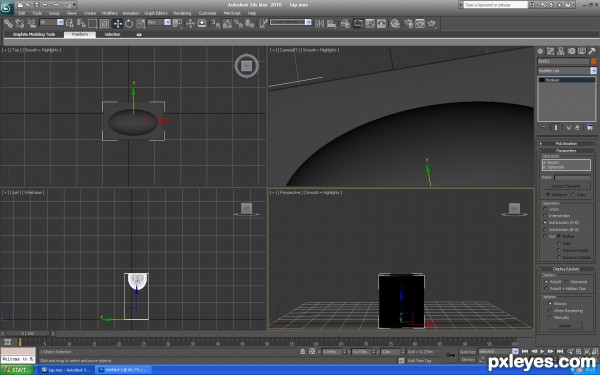This screenshot has height=375, width=600.
Task: Open the selection filter All dropdown
Action: click(60, 23)
